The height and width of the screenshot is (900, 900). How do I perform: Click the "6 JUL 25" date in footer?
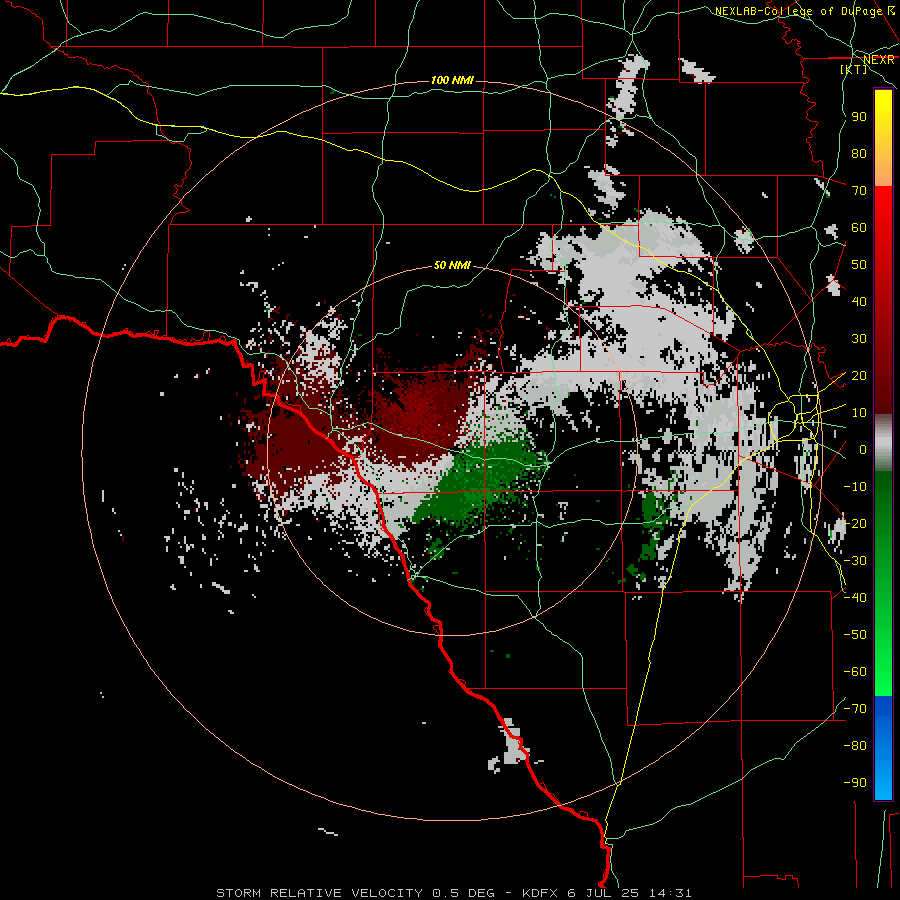[x=604, y=893]
